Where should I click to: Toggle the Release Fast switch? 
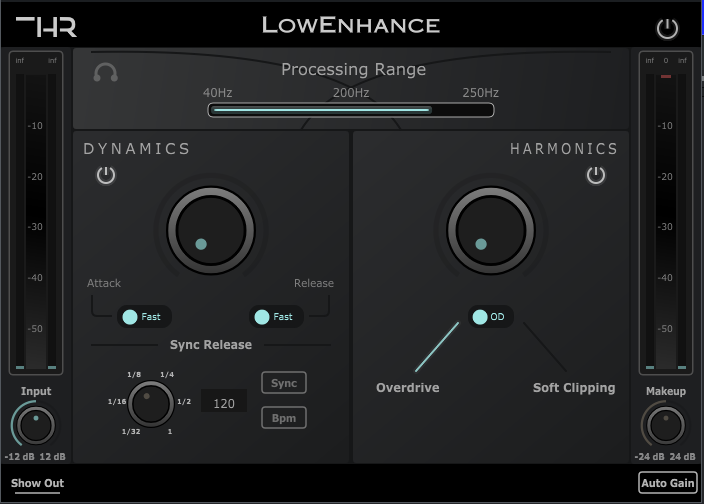[274, 317]
